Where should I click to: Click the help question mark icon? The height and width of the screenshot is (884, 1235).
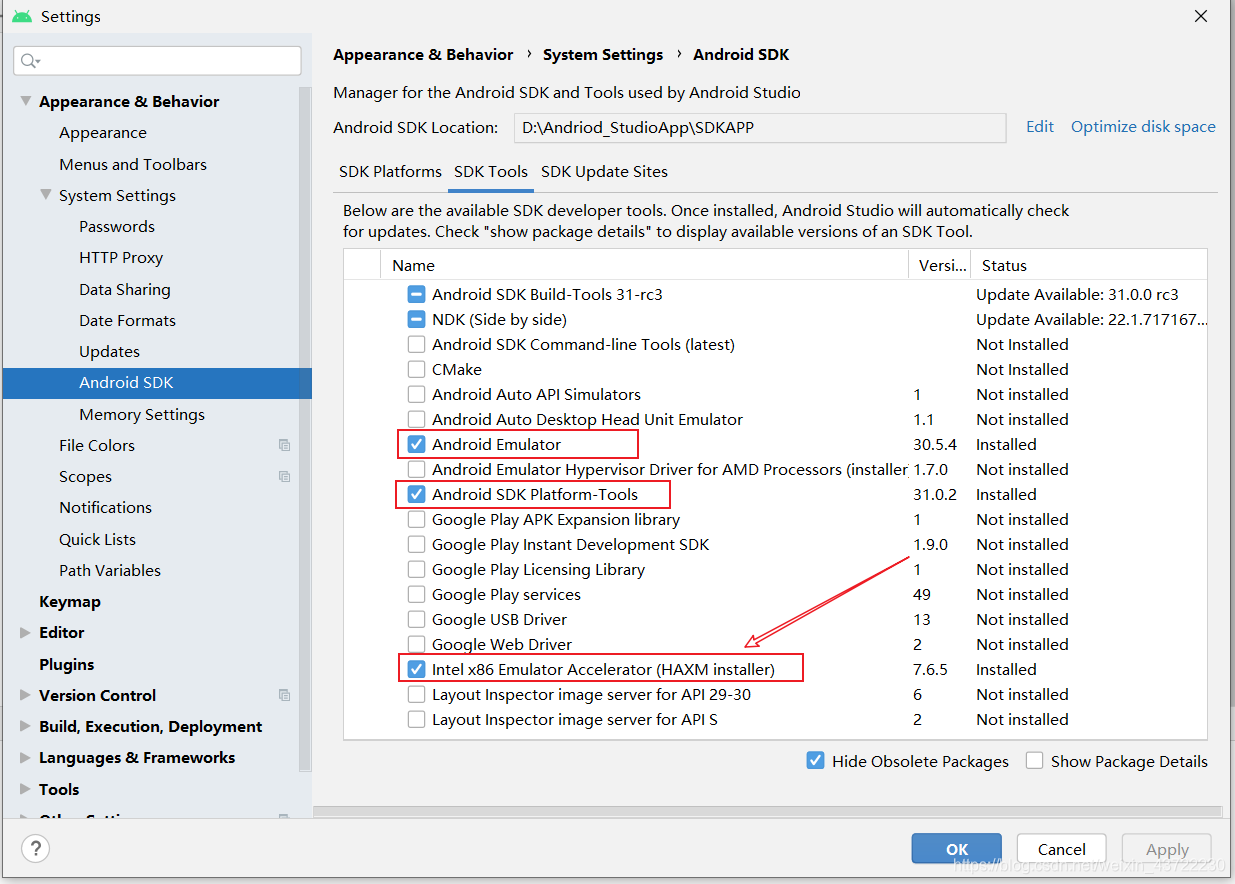point(35,849)
